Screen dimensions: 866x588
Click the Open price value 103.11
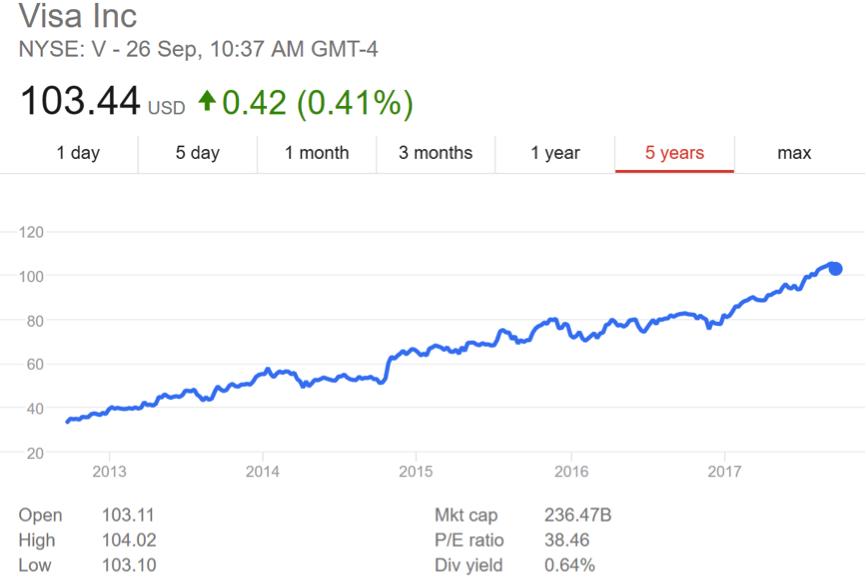(128, 516)
